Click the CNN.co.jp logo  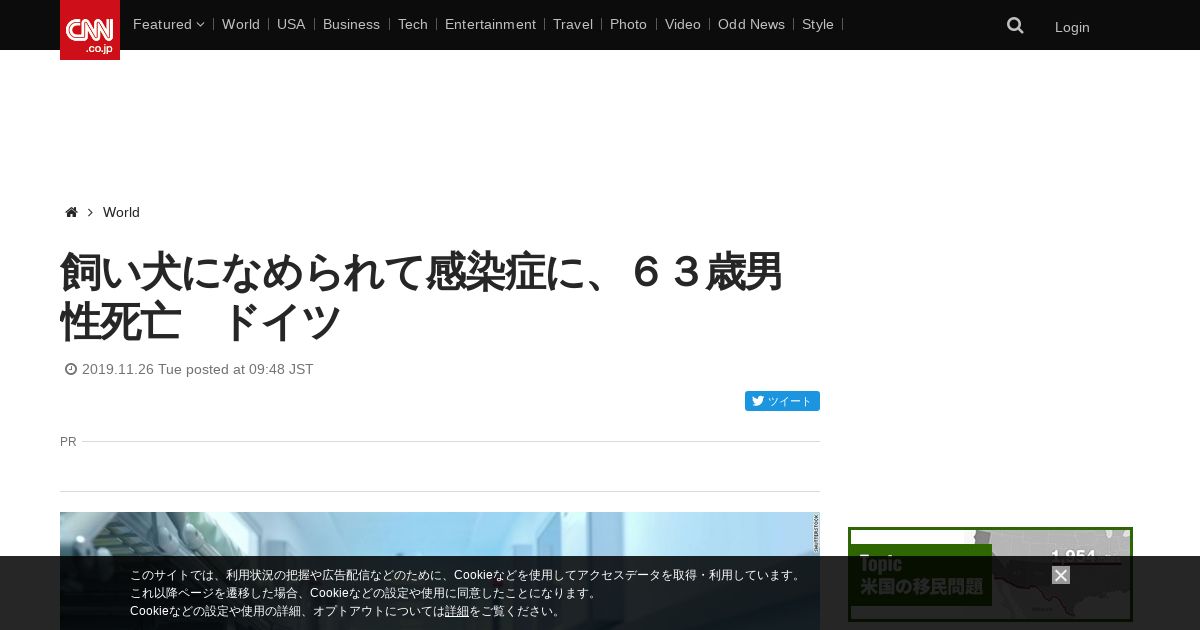click(x=90, y=30)
